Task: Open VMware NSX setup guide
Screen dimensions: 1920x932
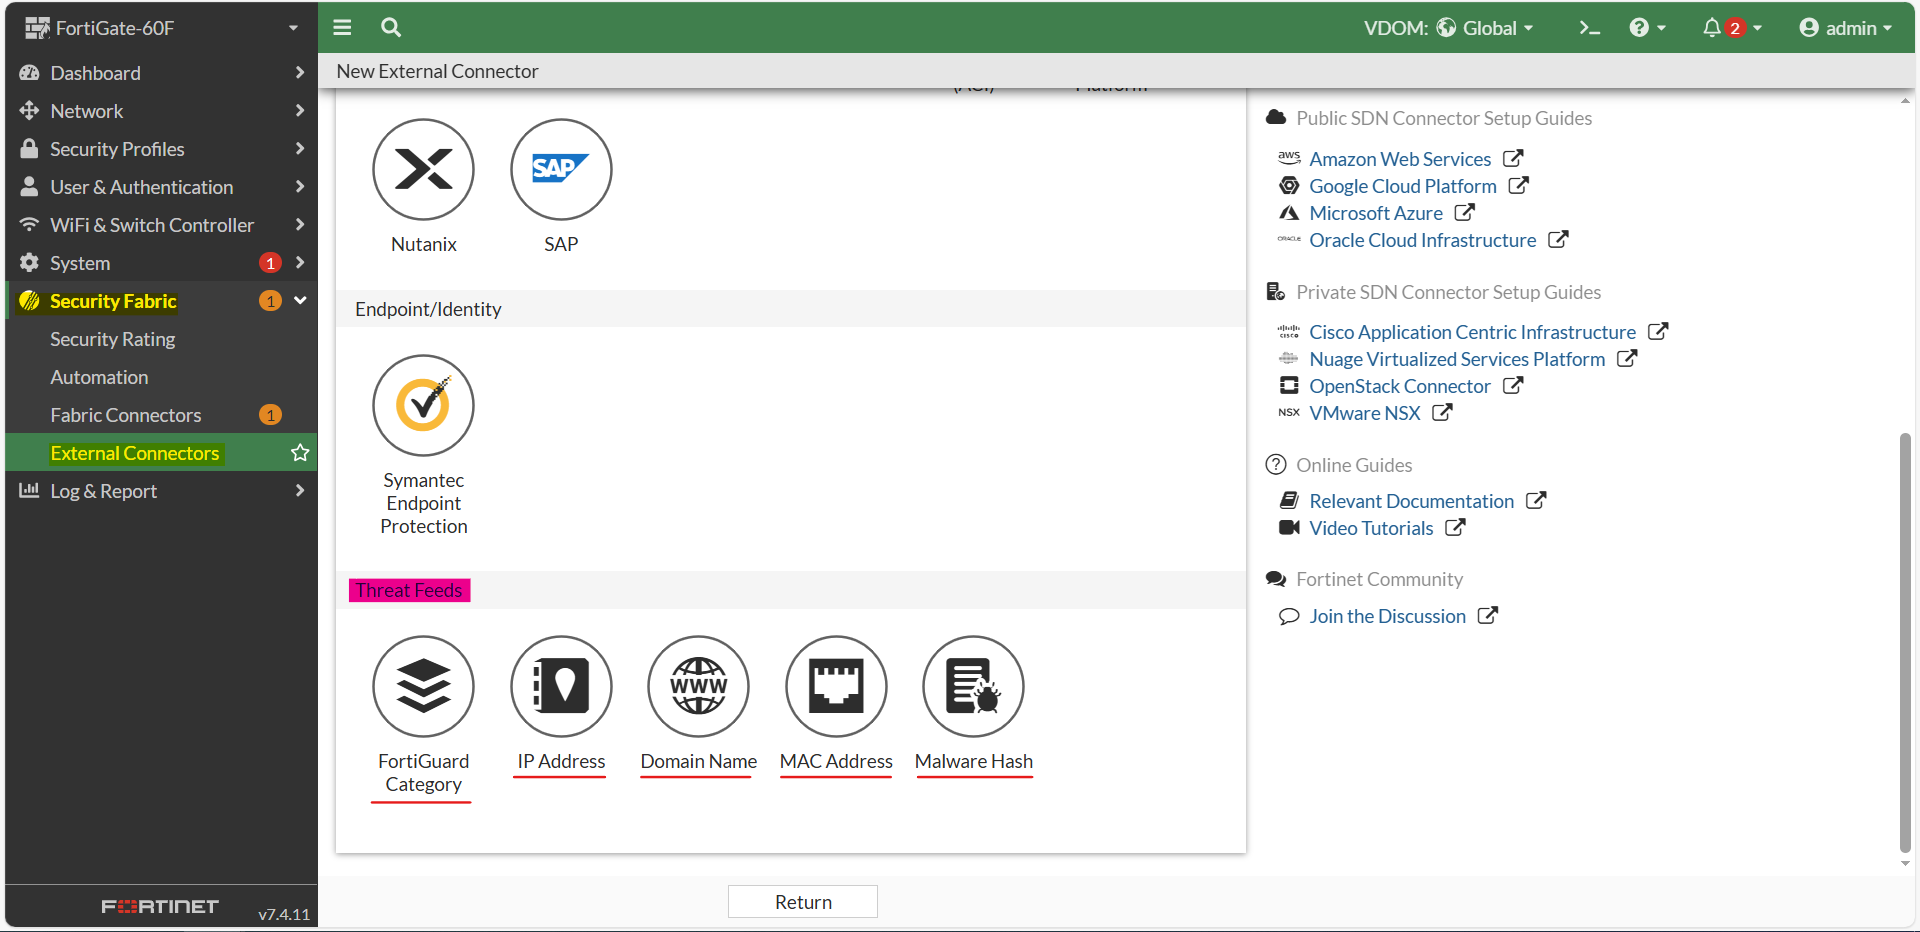Action: (x=1365, y=413)
